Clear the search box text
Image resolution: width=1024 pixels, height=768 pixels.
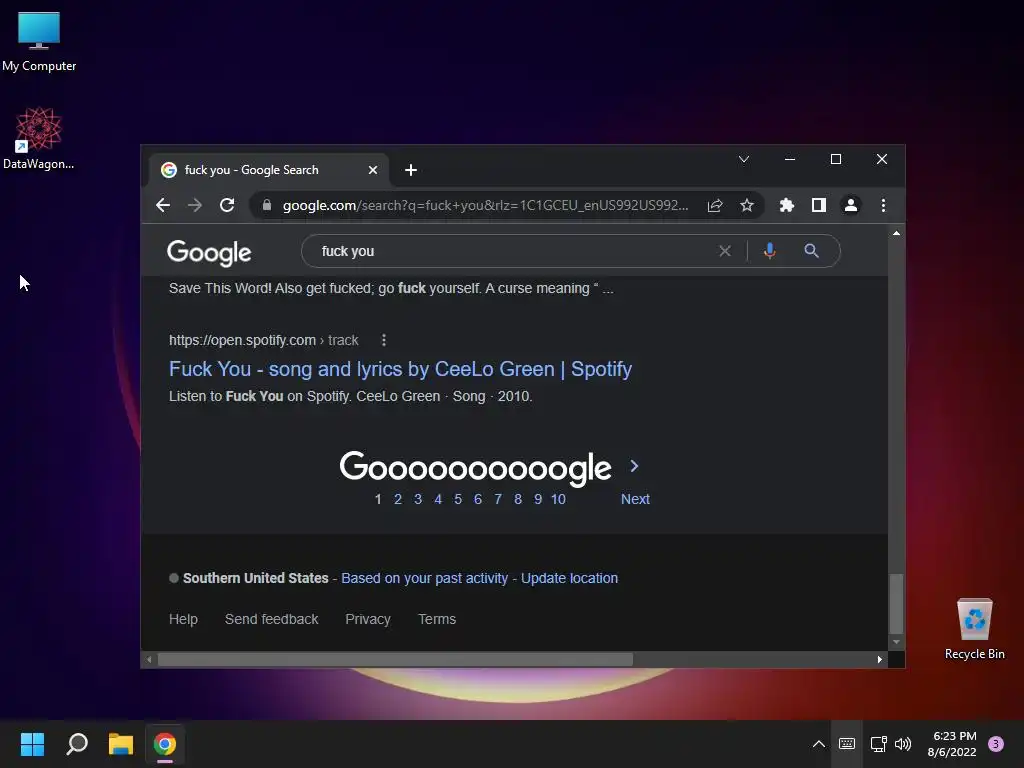(x=725, y=251)
